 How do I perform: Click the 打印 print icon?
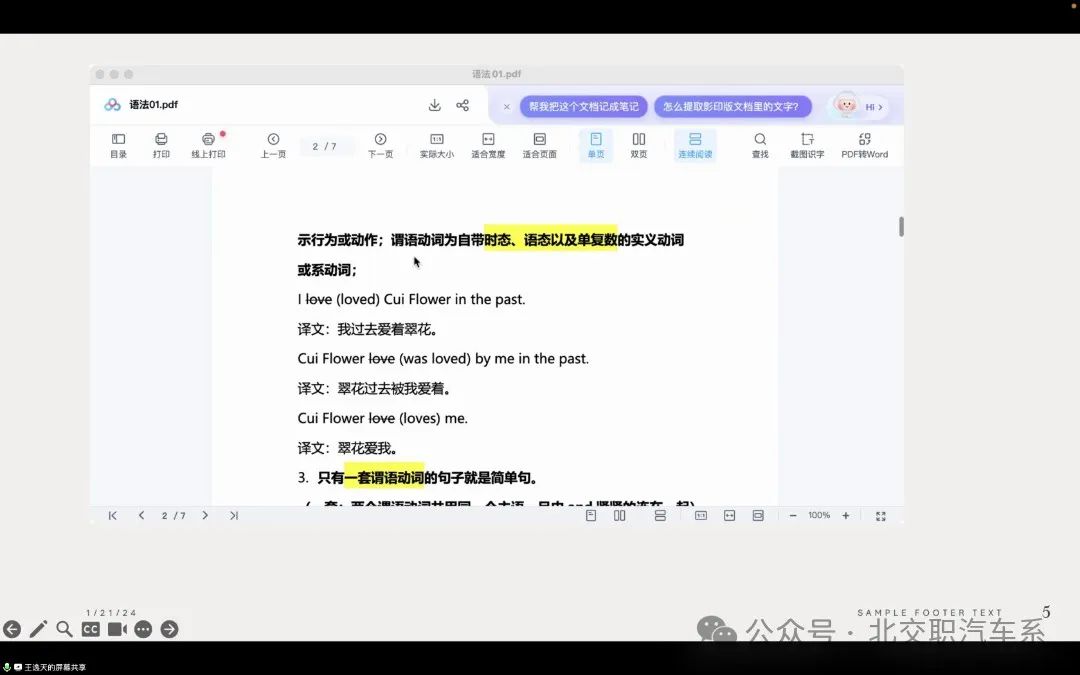click(x=161, y=145)
